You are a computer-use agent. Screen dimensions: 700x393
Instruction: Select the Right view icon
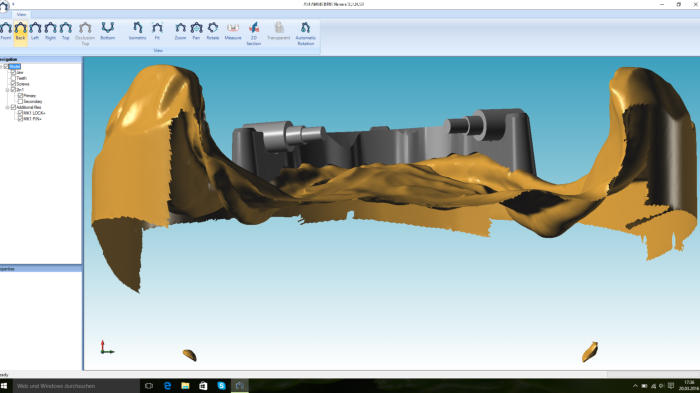[x=50, y=31]
